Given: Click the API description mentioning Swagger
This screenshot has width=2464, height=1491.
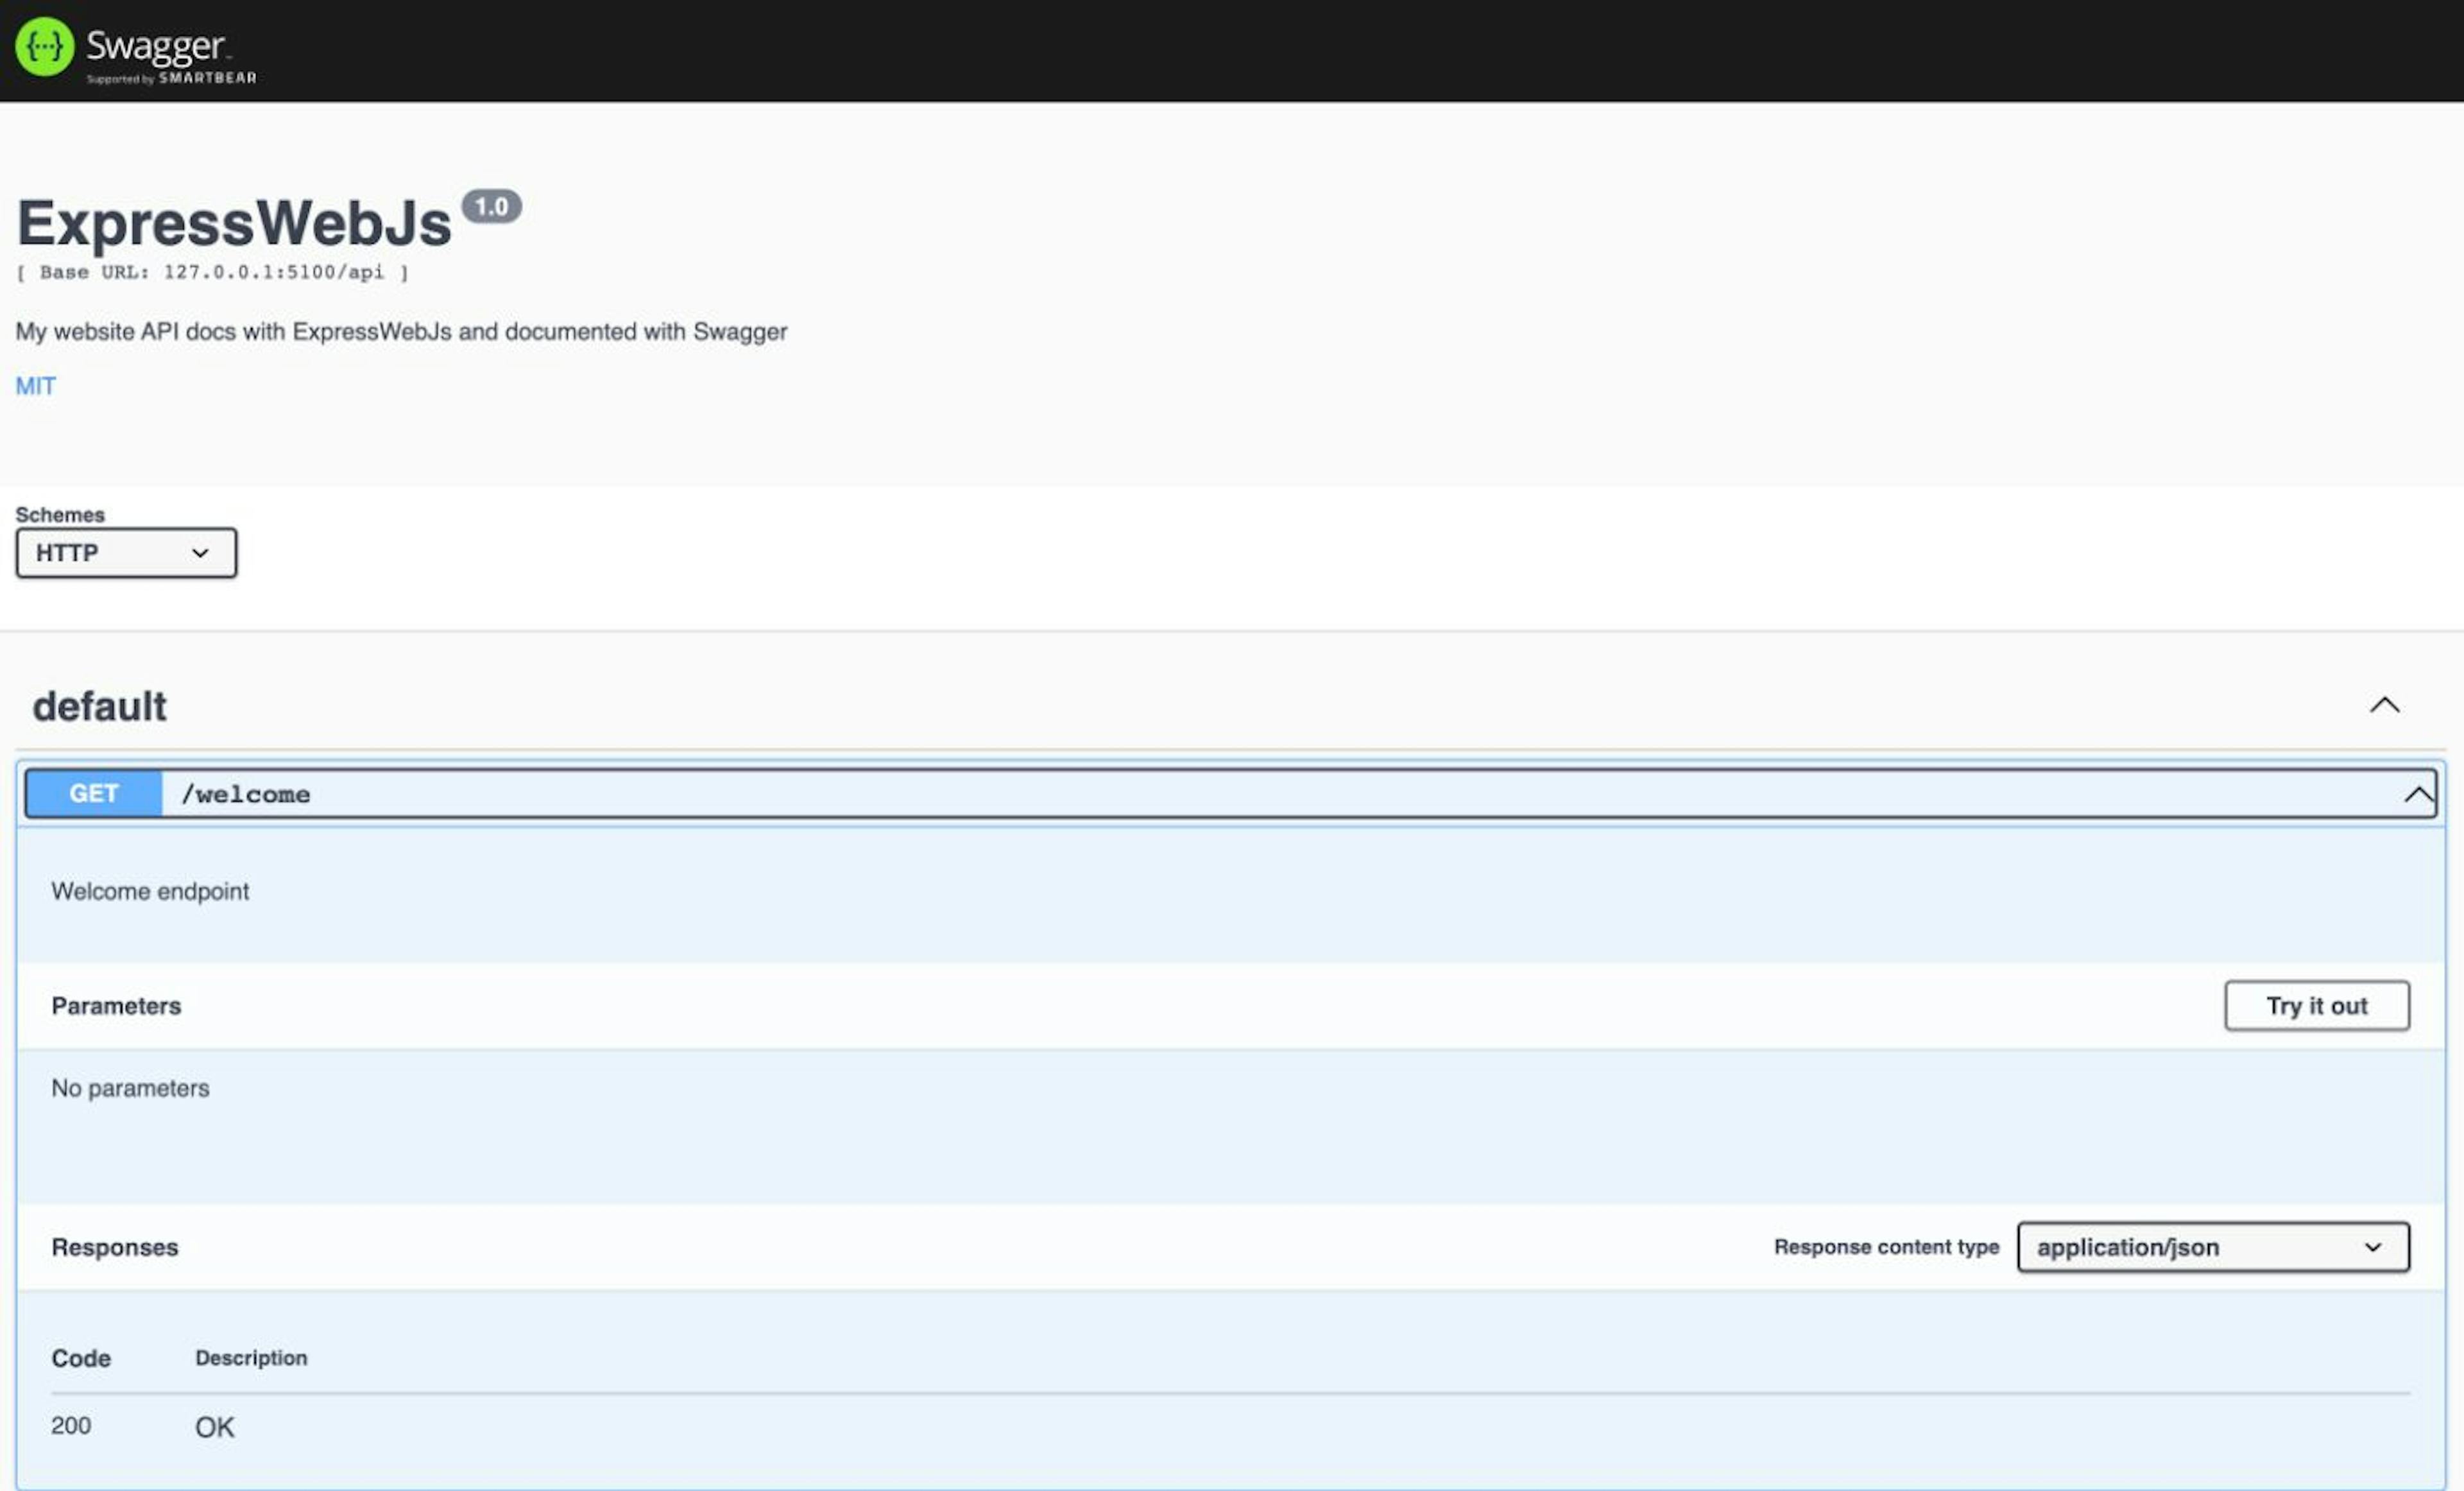Looking at the screenshot, I should click(401, 332).
